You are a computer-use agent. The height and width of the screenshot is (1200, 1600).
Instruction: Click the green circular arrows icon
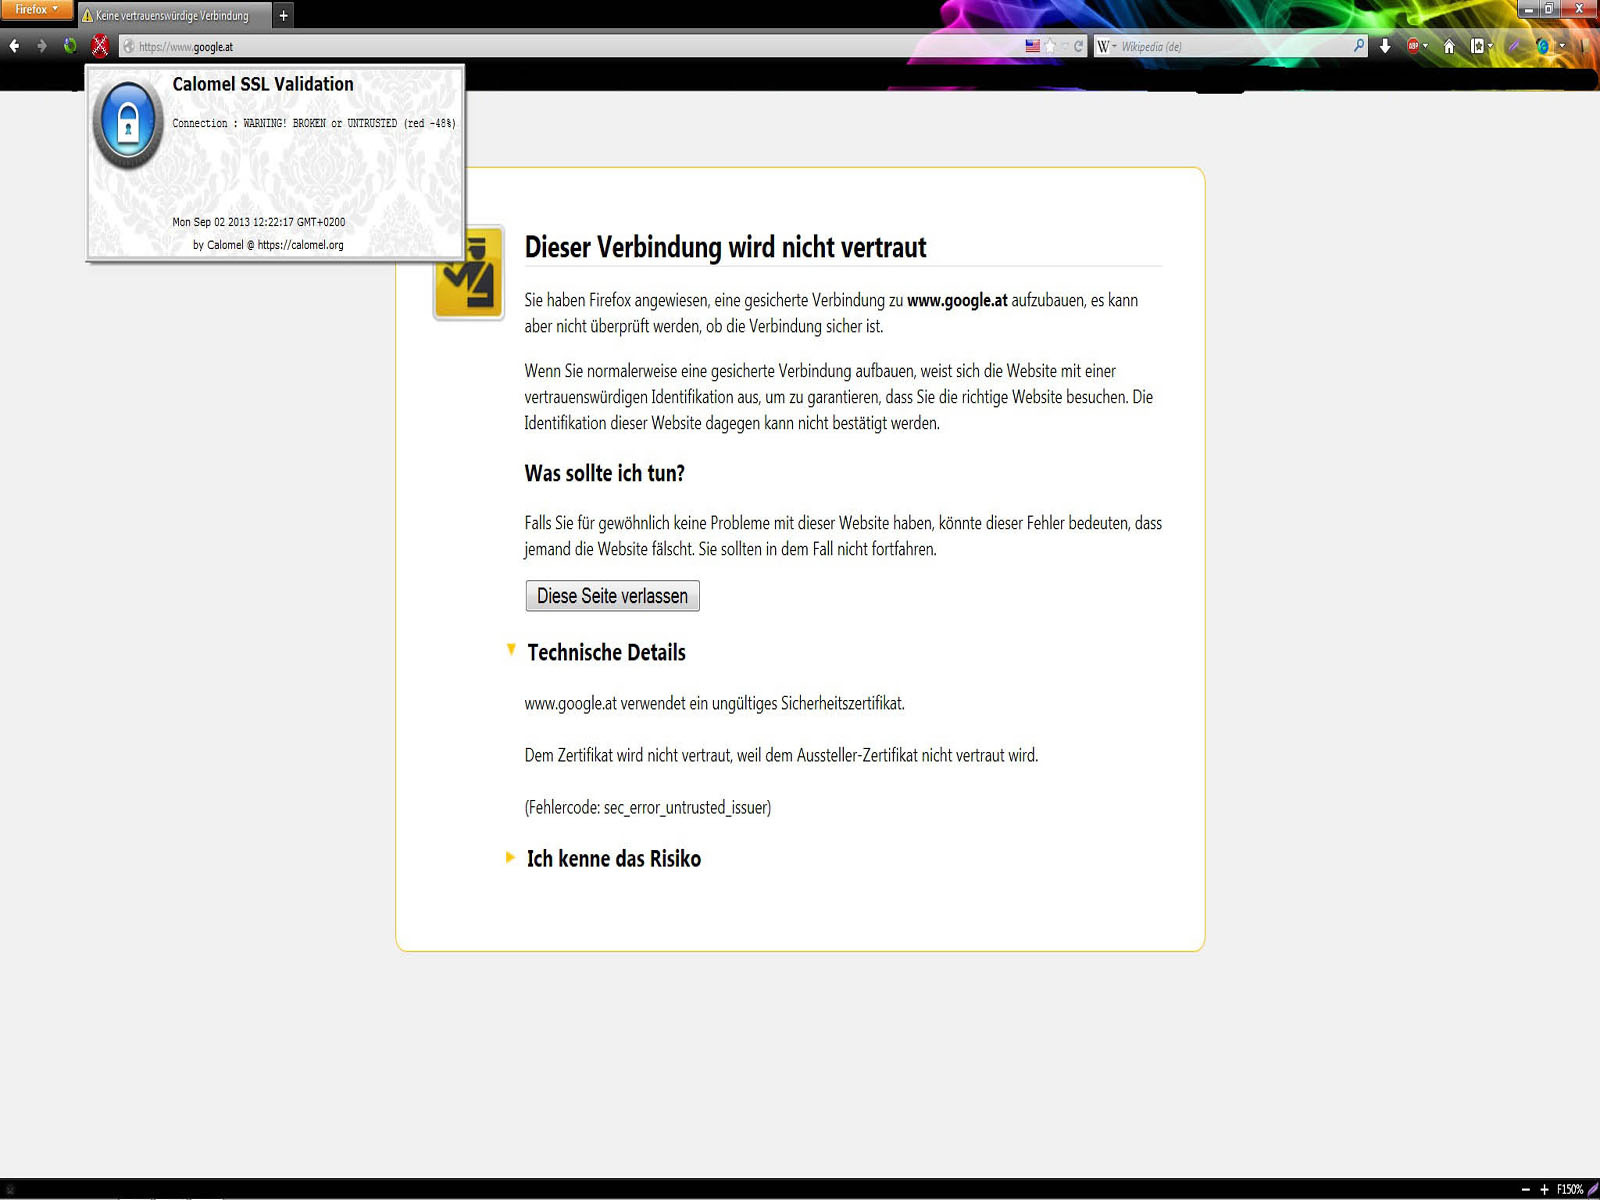tap(70, 46)
